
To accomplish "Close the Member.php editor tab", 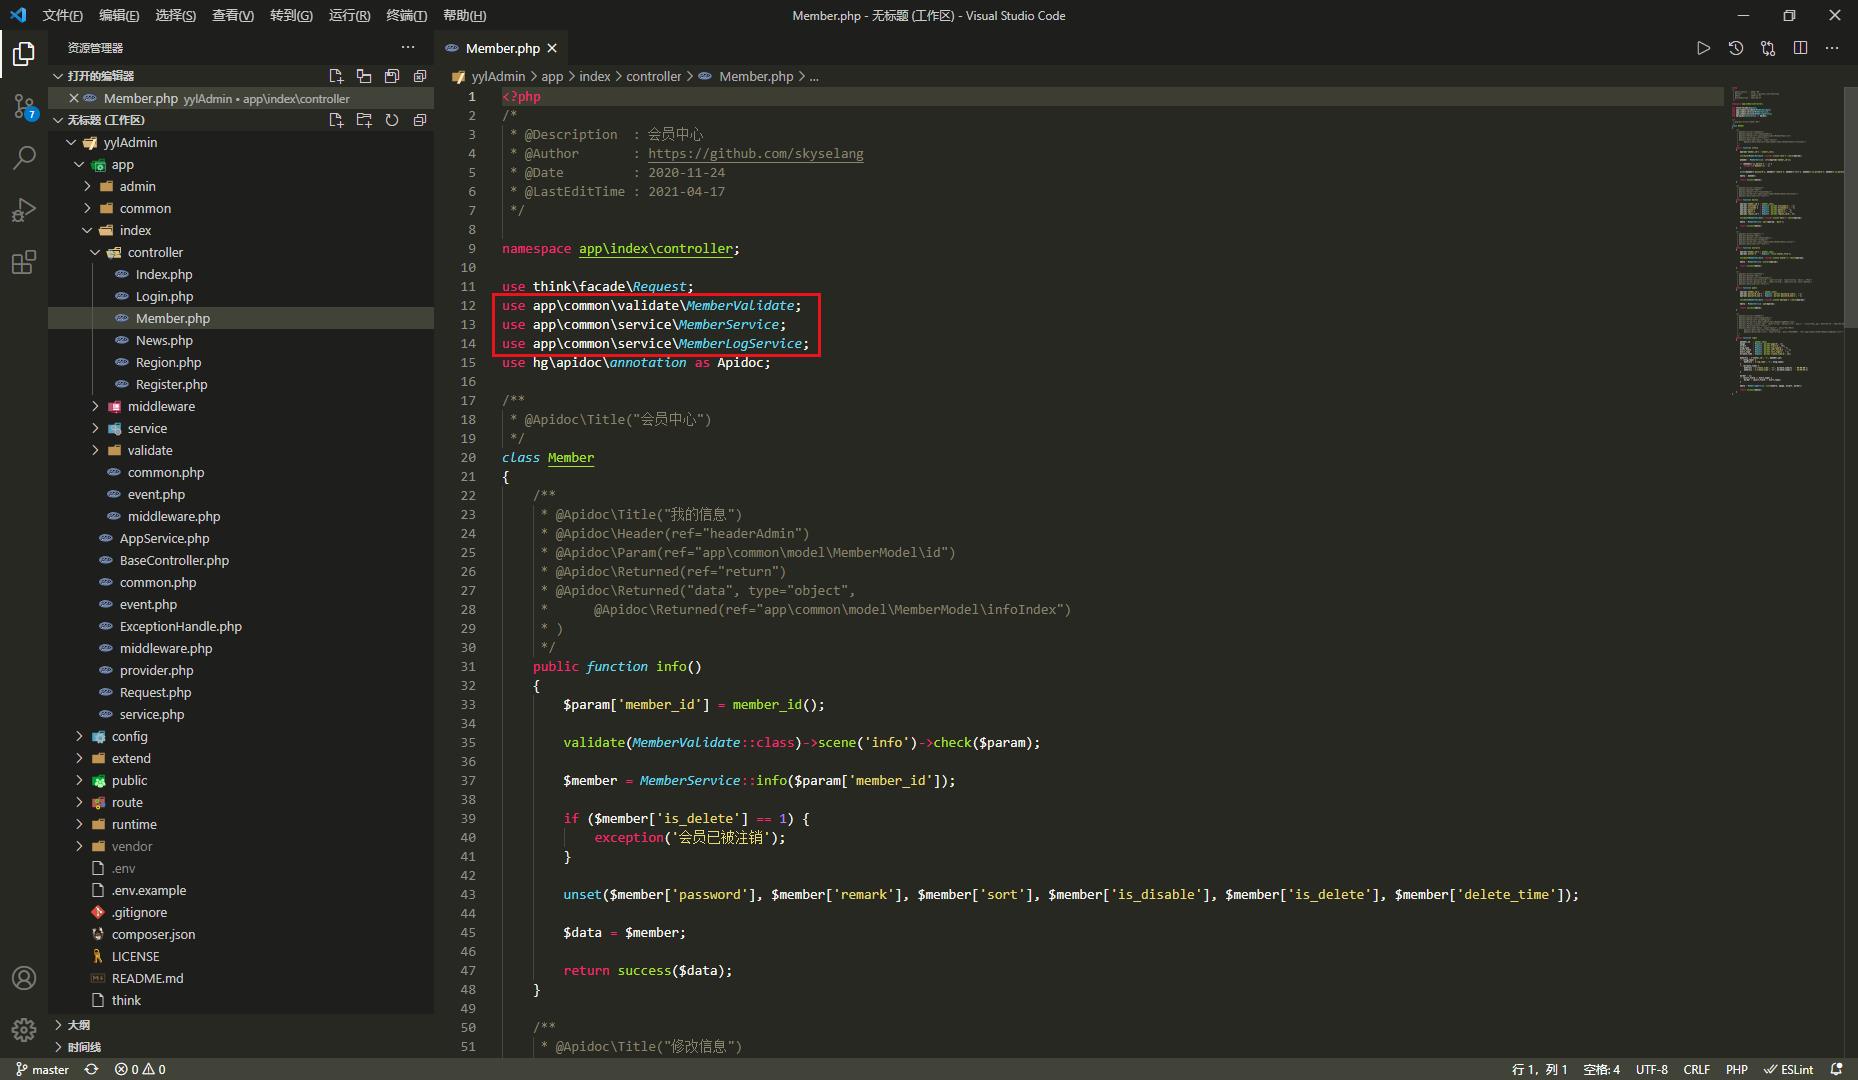I will pyautogui.click(x=552, y=48).
